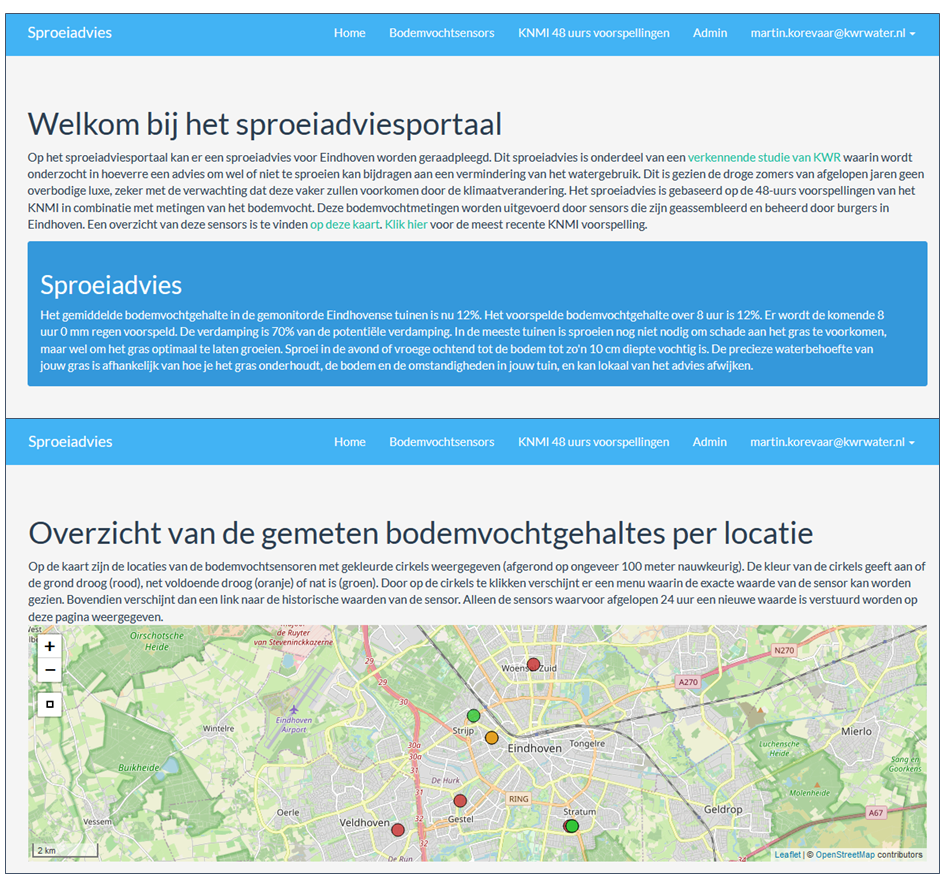Click the '2 km' map scale bar
The image size is (944, 877).
click(x=64, y=850)
